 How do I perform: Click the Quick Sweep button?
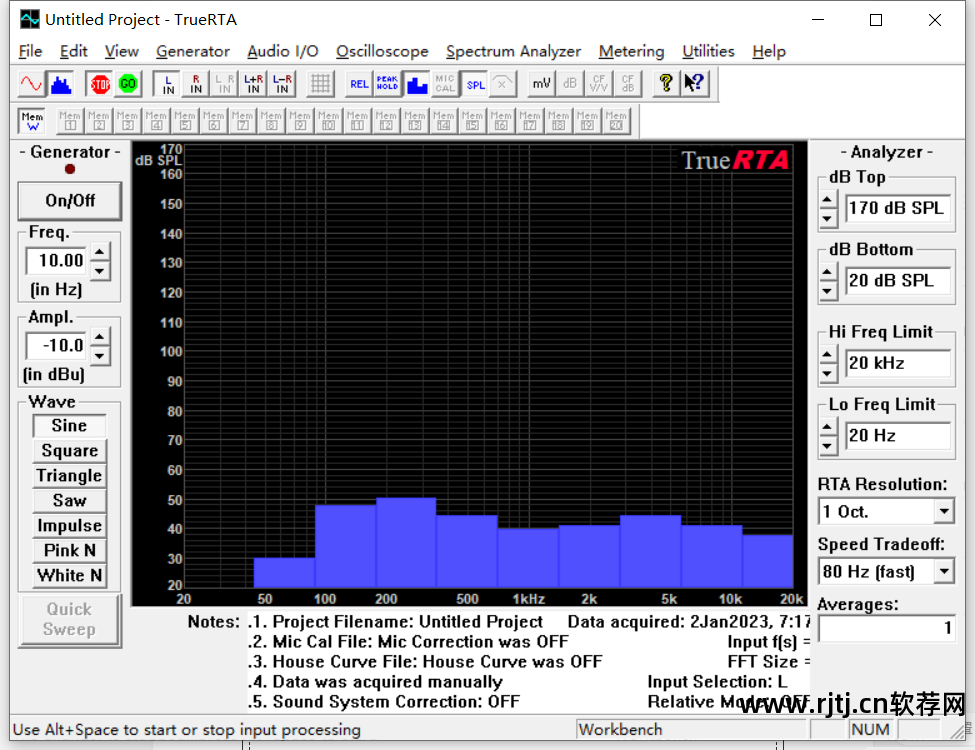pyautogui.click(x=70, y=619)
